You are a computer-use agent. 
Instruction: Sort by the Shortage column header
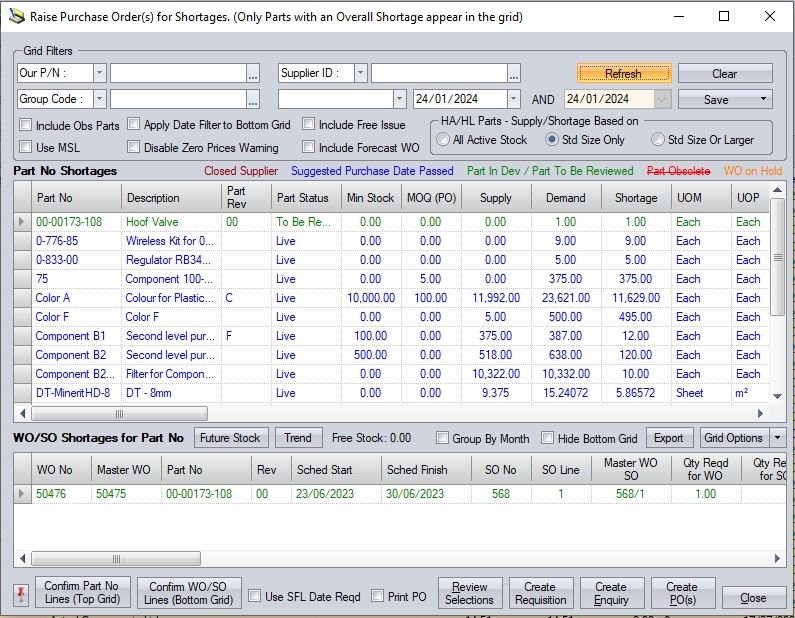pyautogui.click(x=636, y=198)
